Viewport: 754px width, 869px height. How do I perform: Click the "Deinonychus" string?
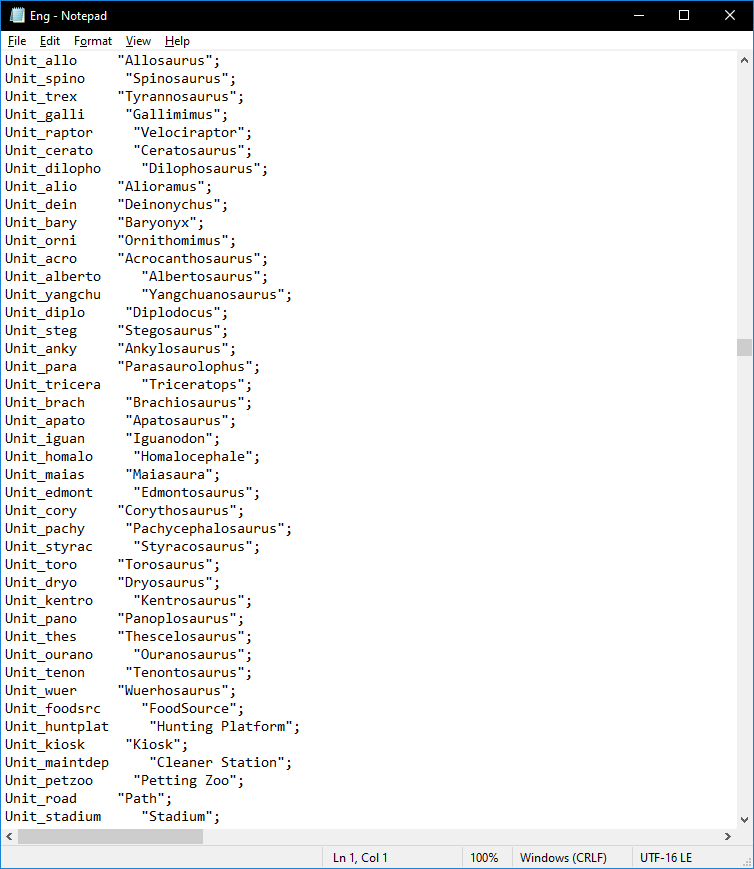tap(172, 205)
